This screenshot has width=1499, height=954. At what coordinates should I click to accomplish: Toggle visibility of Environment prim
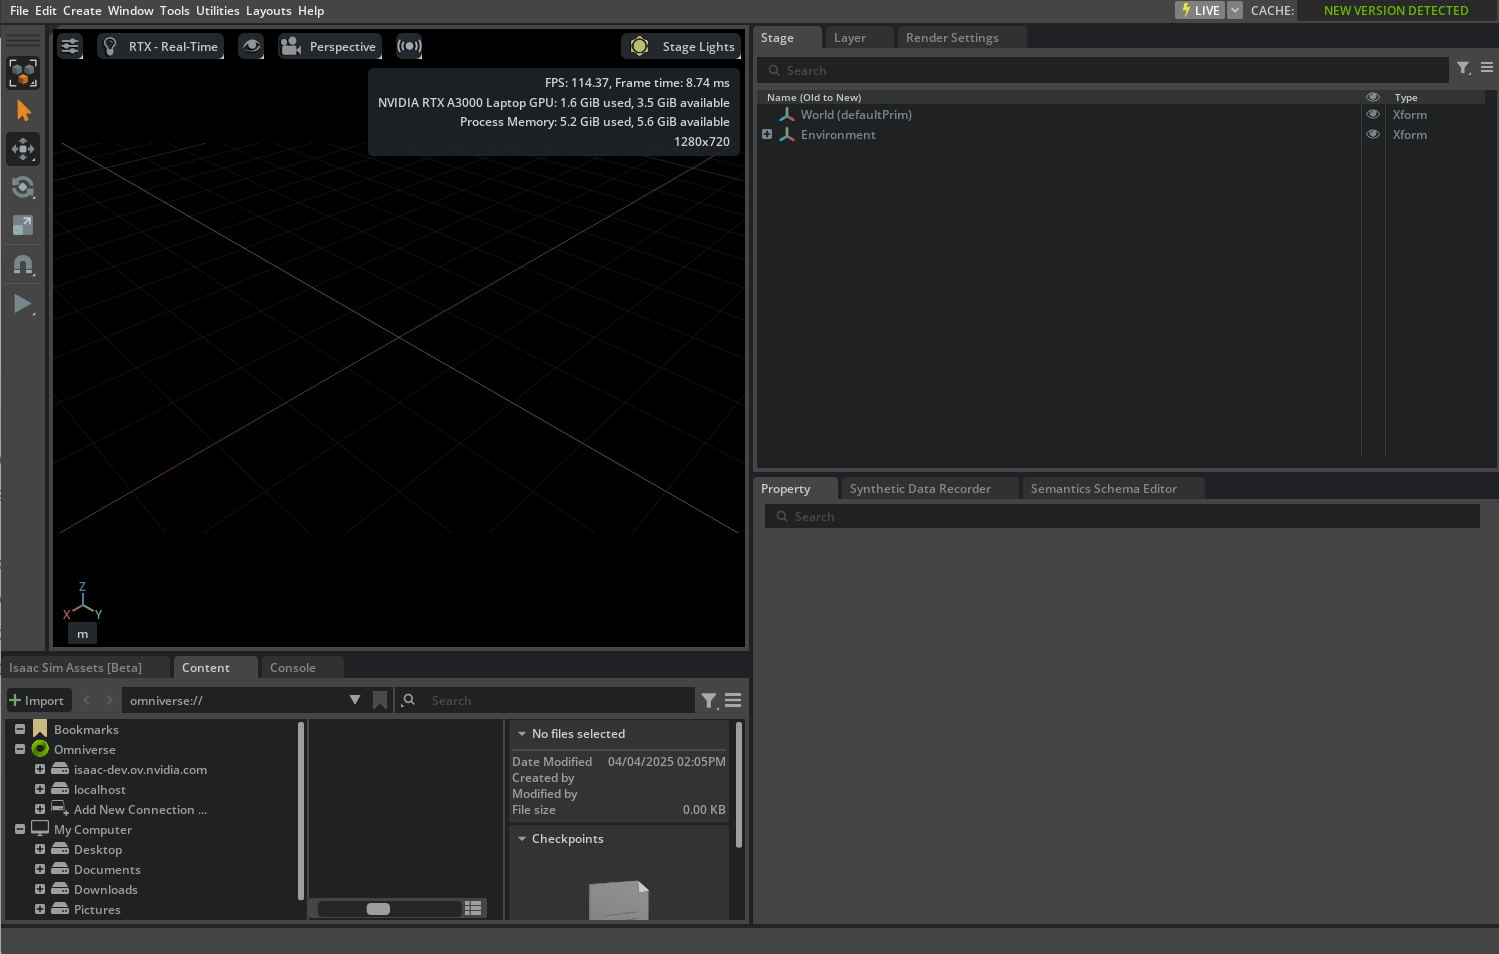coord(1373,134)
